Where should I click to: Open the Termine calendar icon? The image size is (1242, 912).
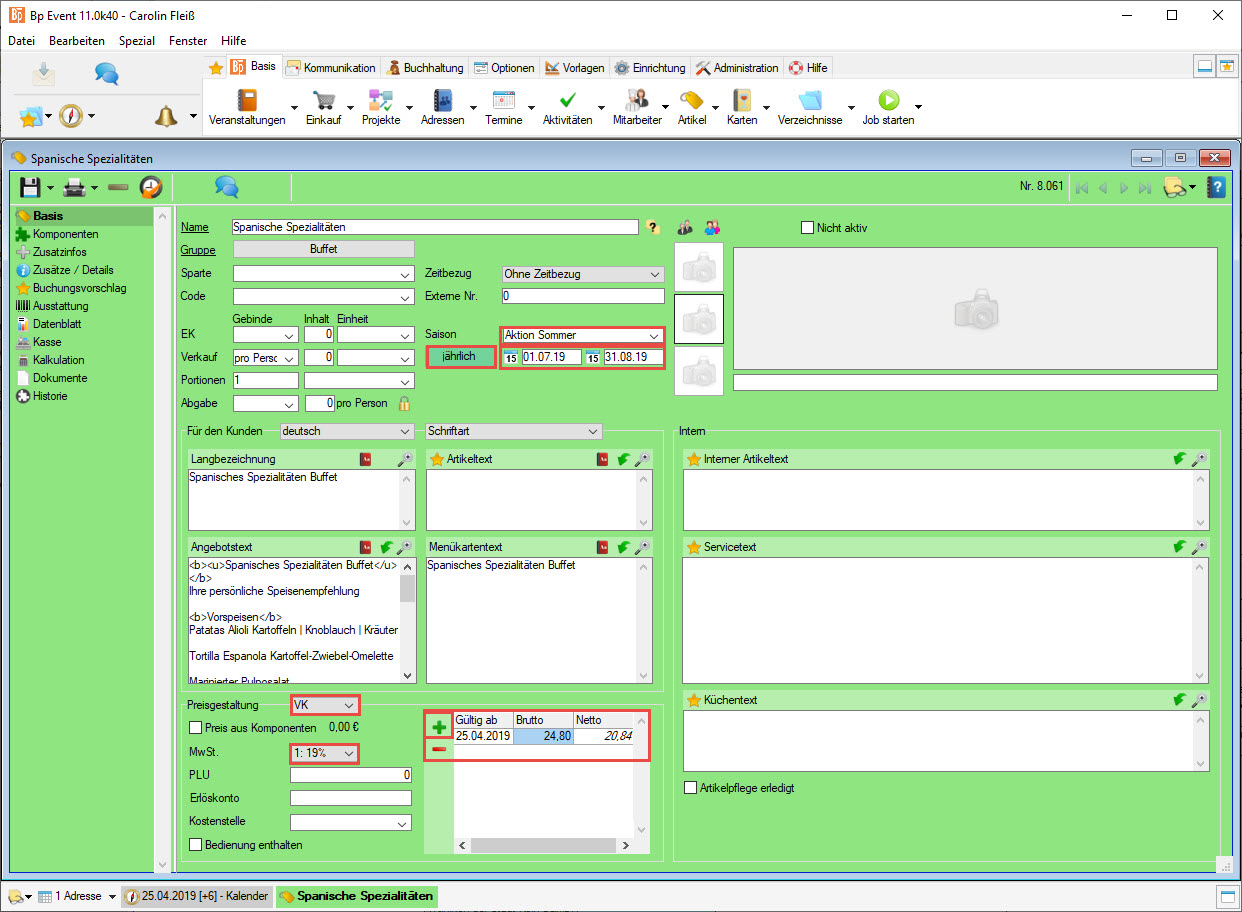503,101
